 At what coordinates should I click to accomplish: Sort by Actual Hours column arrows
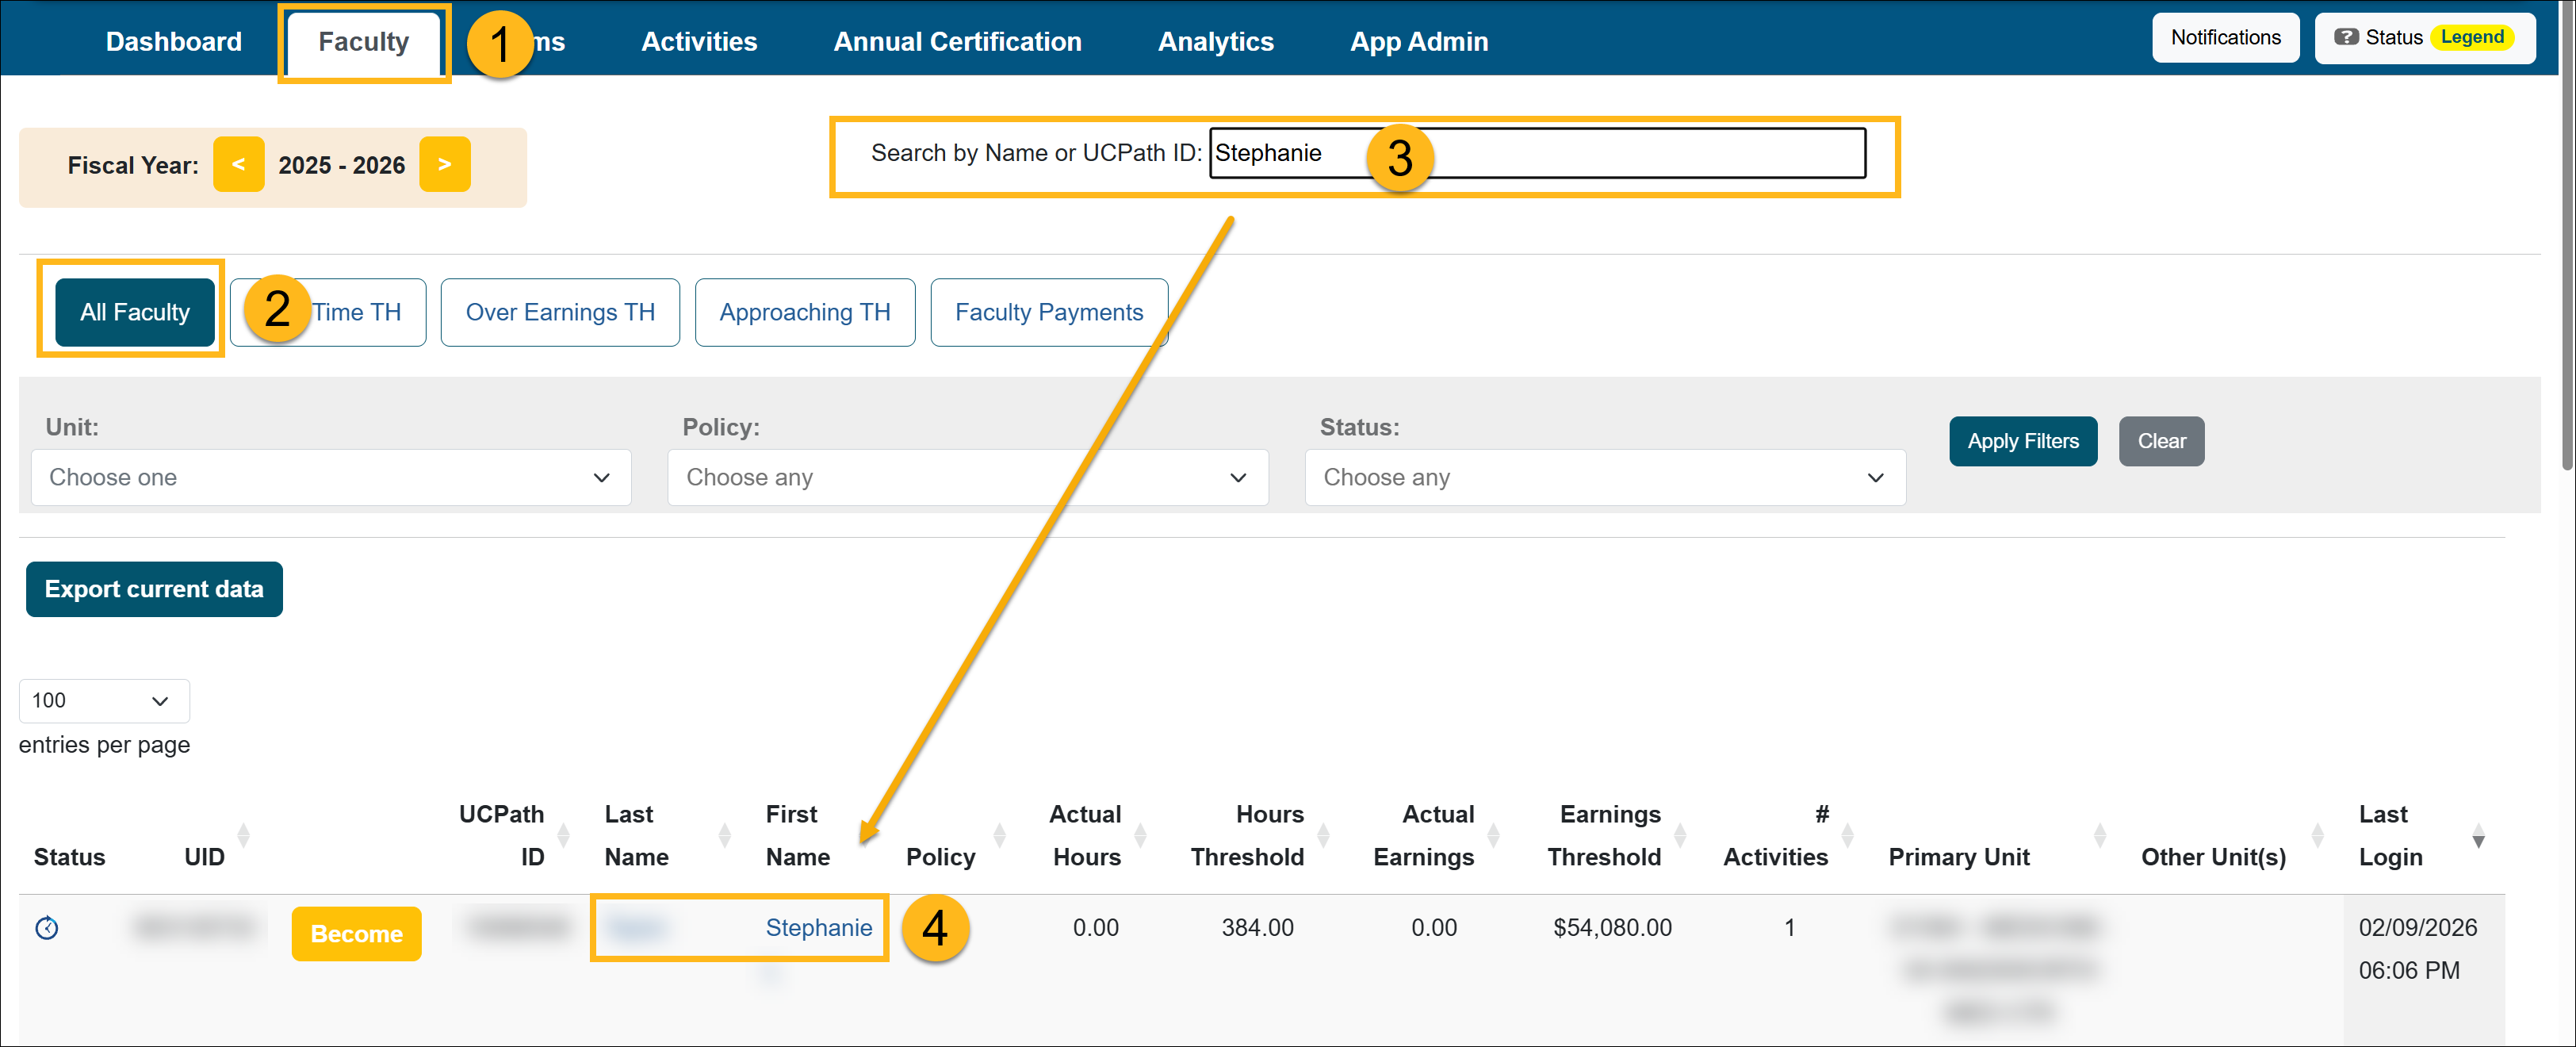[1140, 835]
